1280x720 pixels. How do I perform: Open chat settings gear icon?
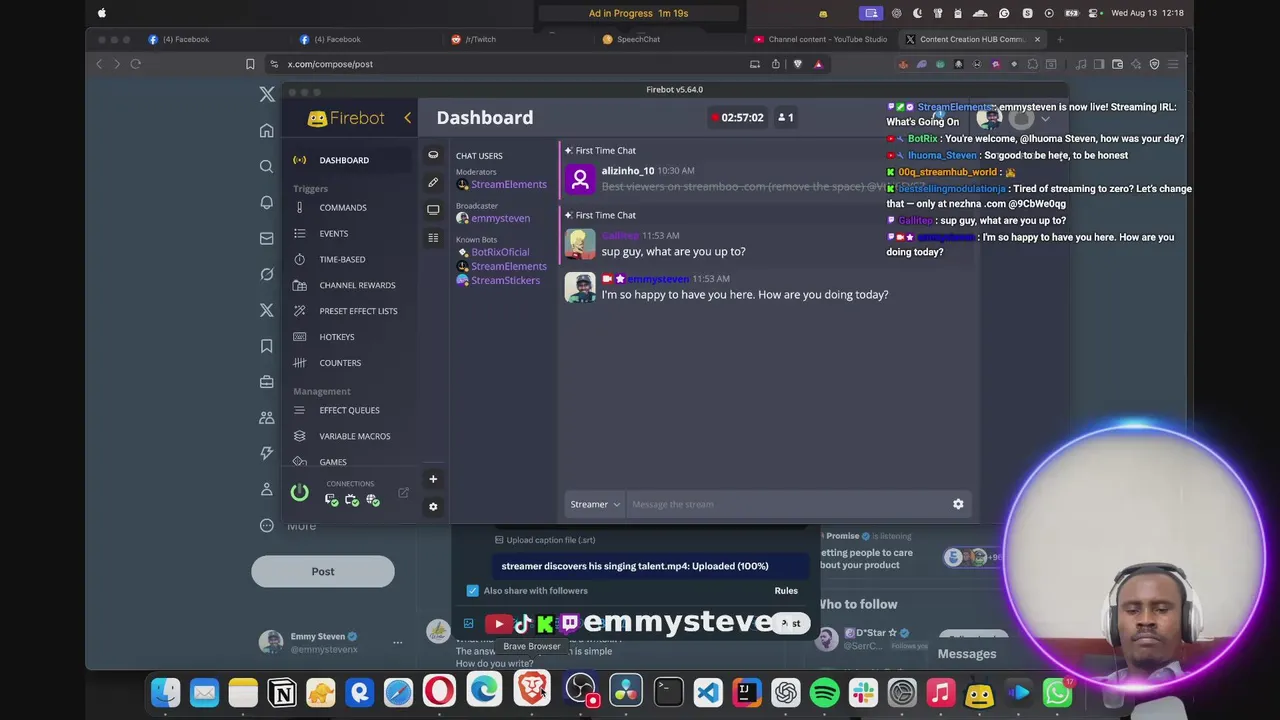958,504
